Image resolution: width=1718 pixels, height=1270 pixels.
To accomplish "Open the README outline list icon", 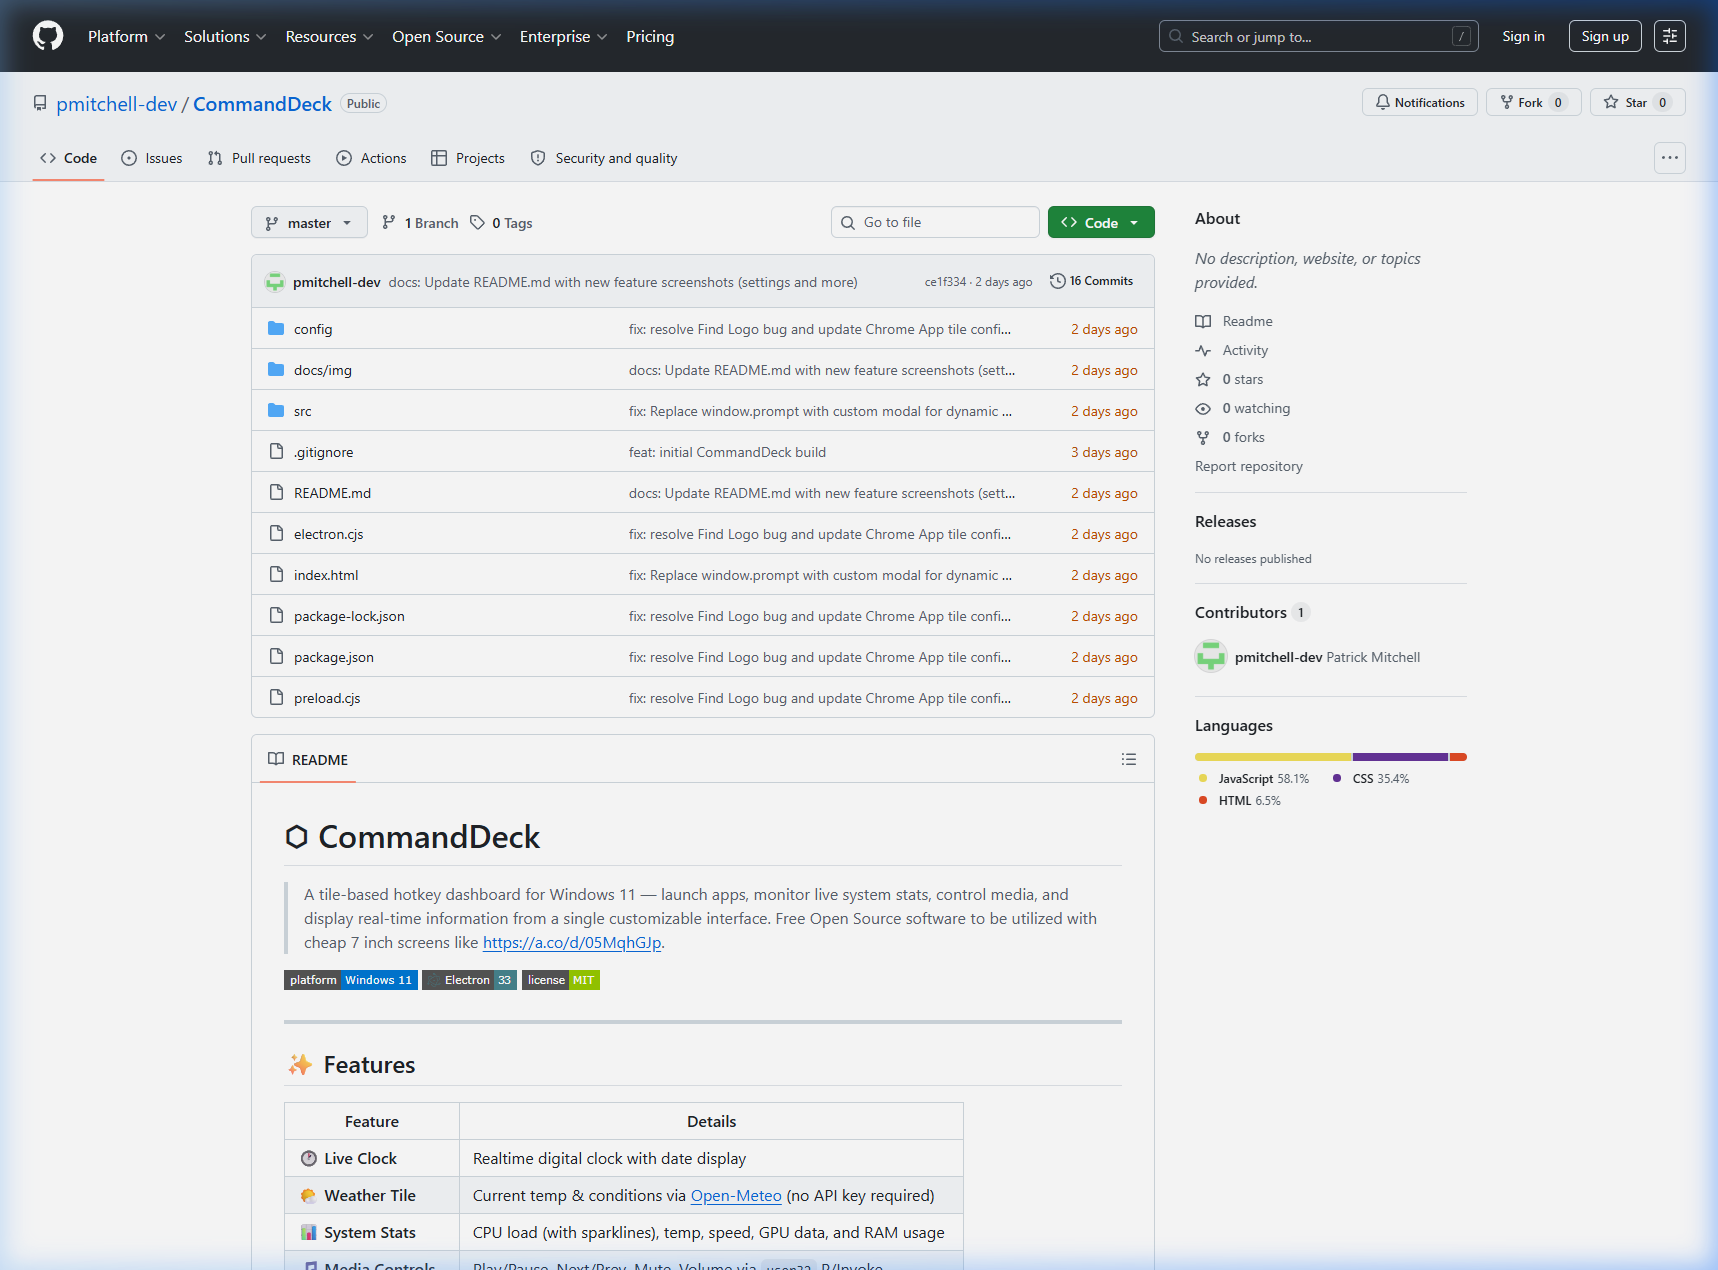I will pyautogui.click(x=1128, y=759).
